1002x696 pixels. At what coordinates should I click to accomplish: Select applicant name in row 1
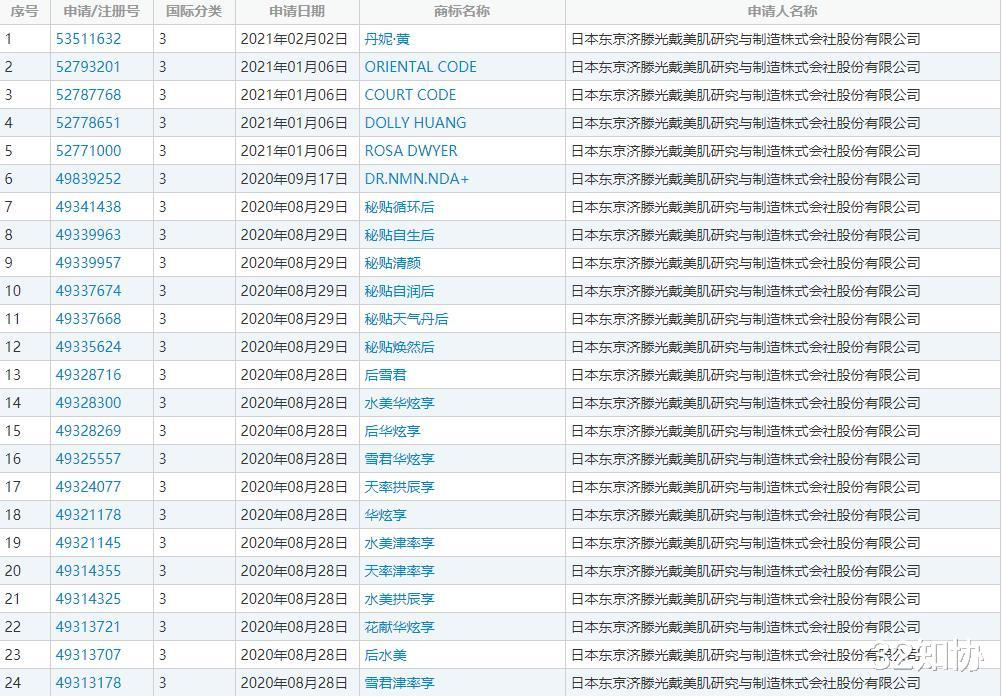coord(746,39)
